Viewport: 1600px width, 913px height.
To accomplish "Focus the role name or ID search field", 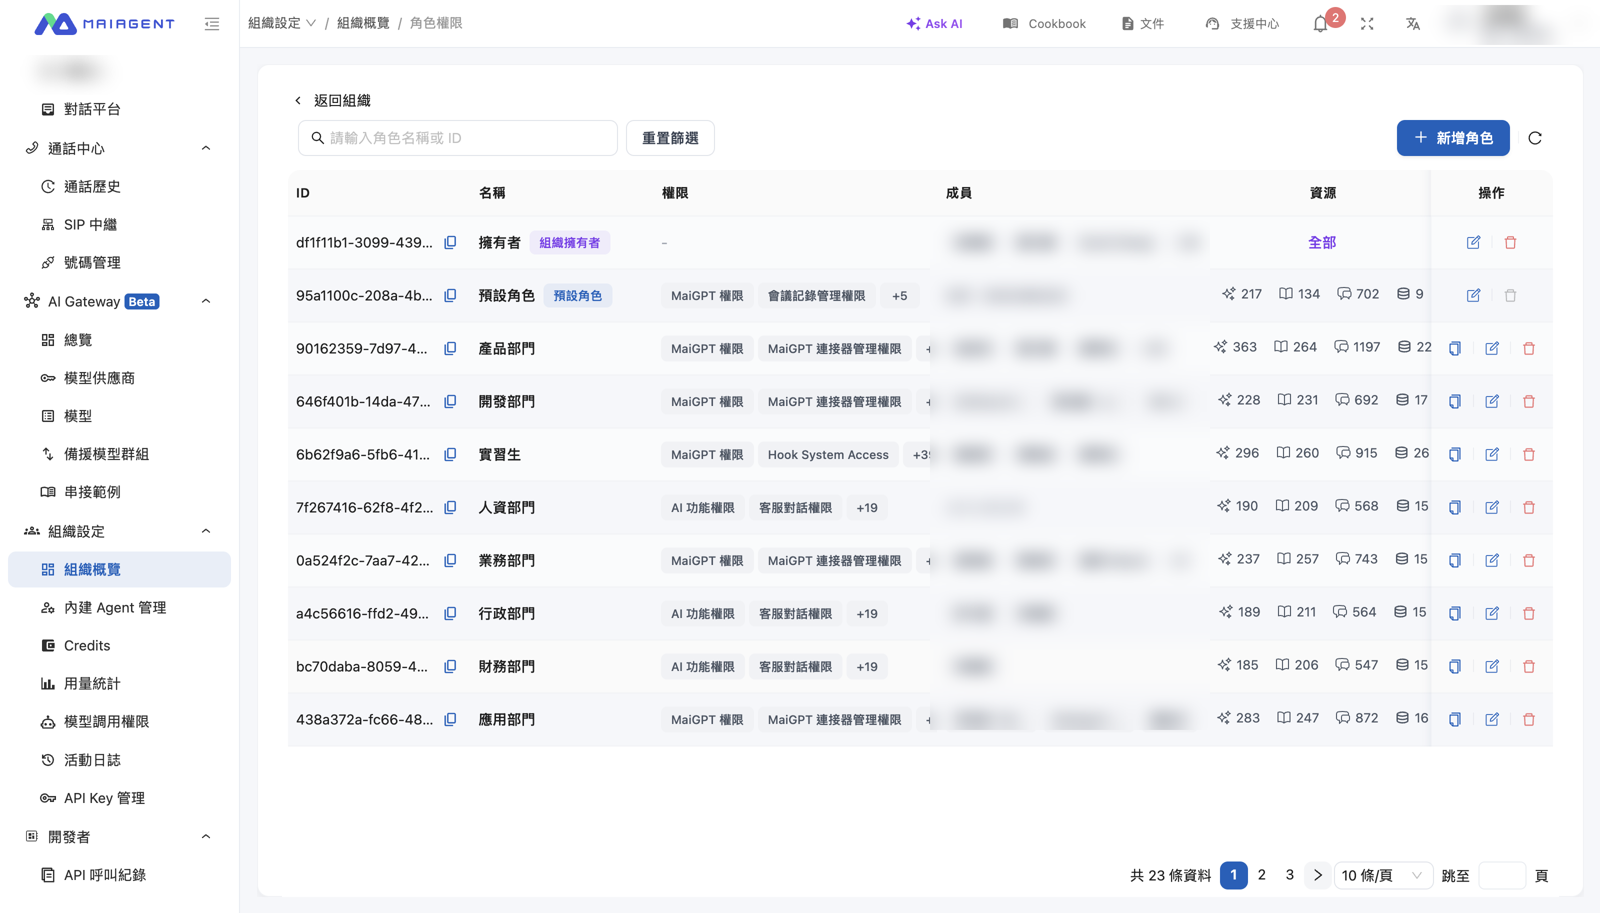I will [x=458, y=138].
